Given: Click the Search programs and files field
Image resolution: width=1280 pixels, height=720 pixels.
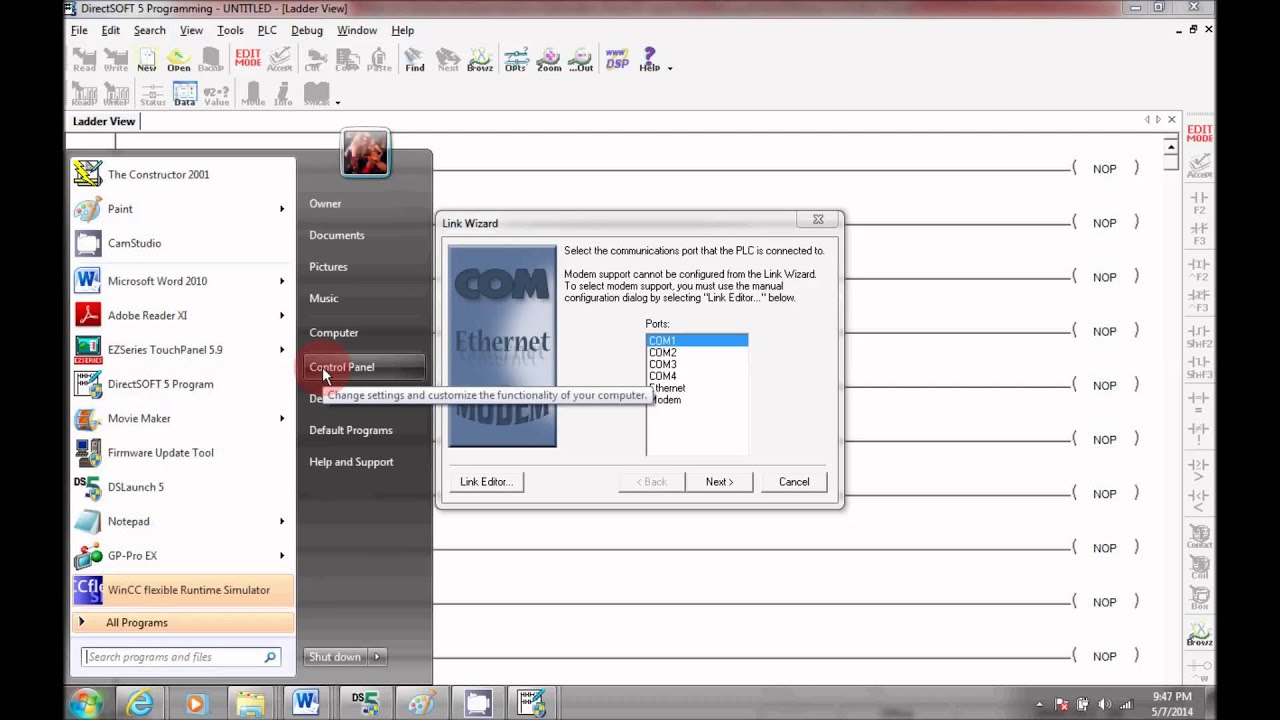Looking at the screenshot, I should [181, 657].
